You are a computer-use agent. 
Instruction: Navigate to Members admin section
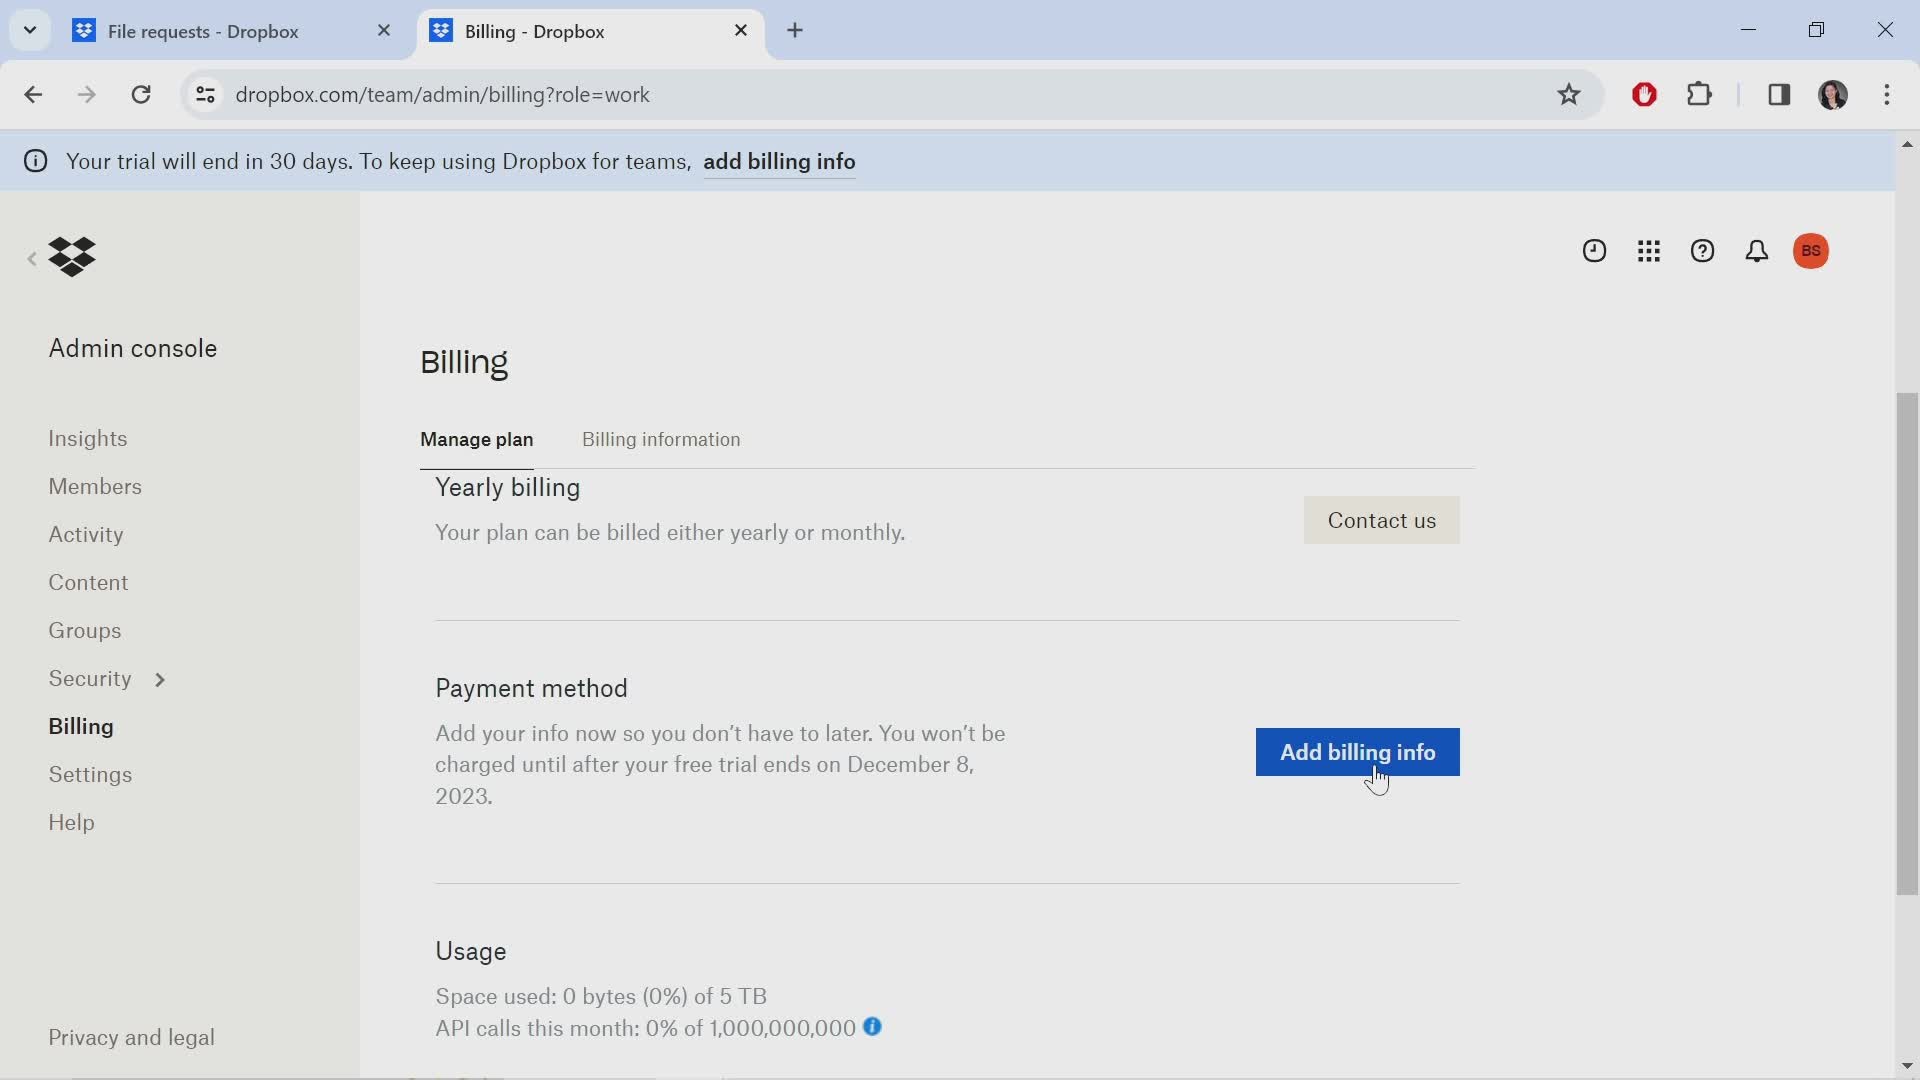pos(95,485)
